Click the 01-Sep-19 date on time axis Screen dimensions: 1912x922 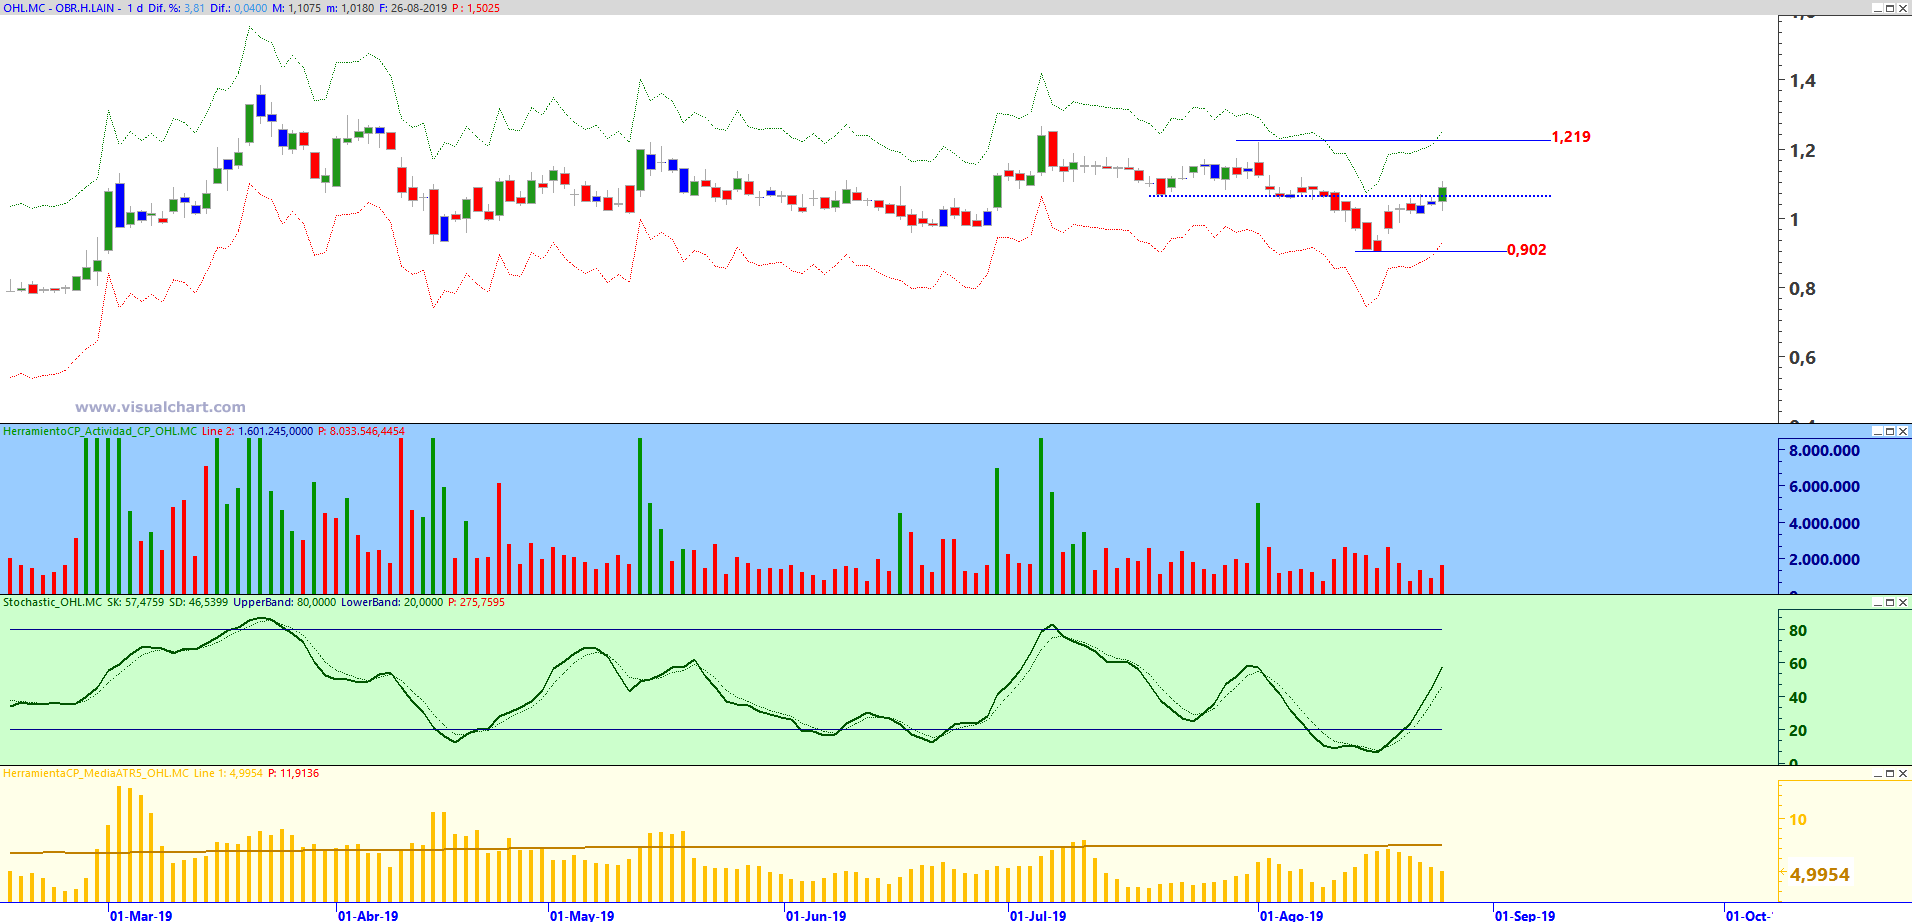(x=1525, y=915)
